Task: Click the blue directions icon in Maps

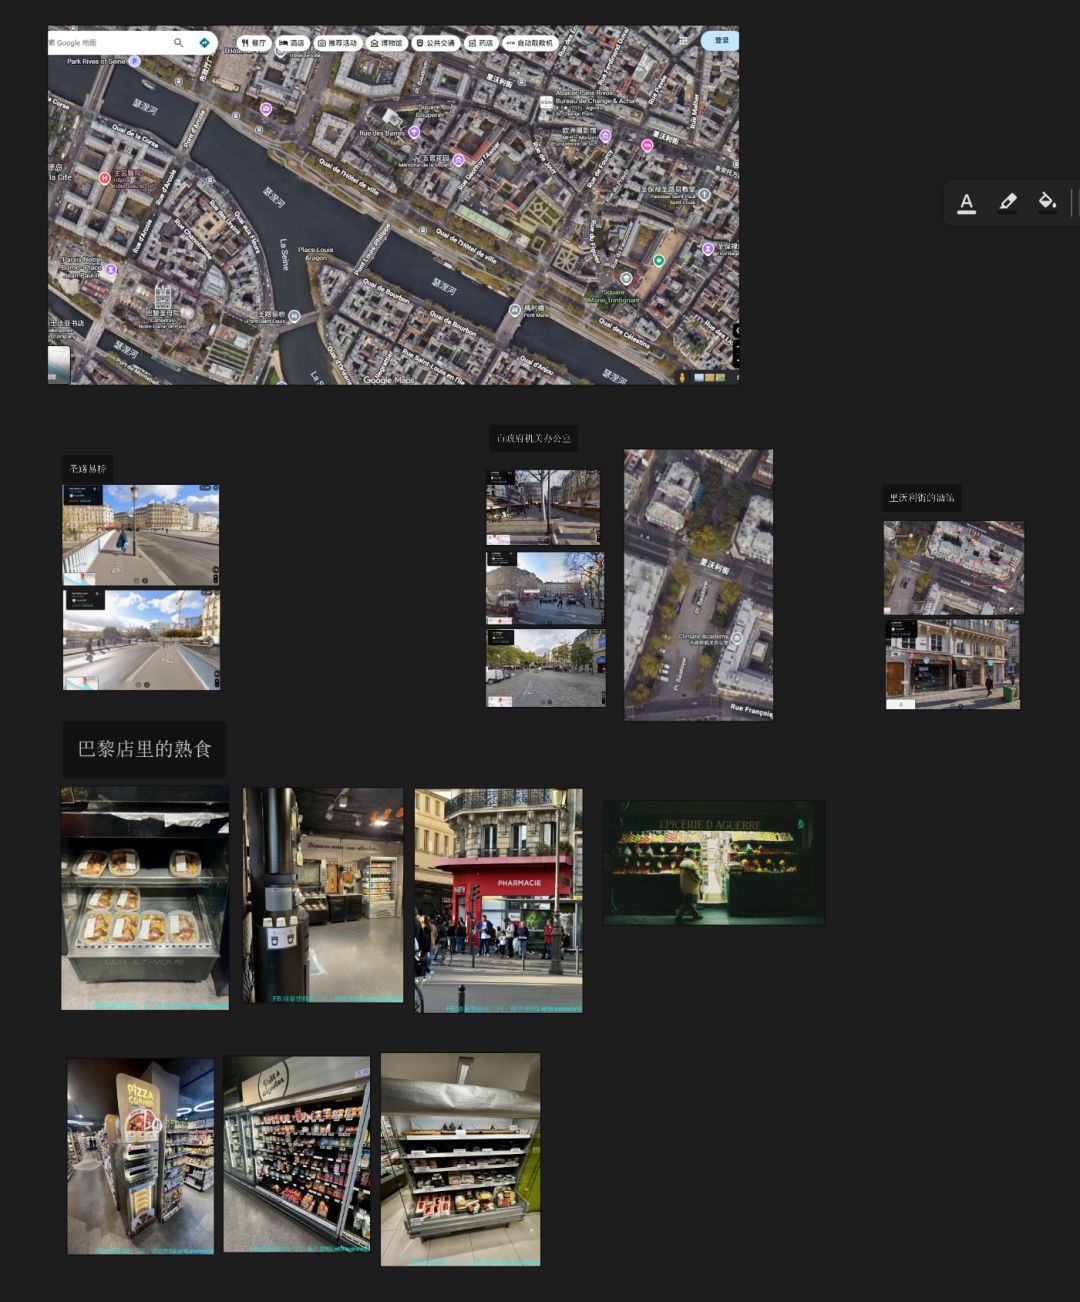Action: pos(204,43)
